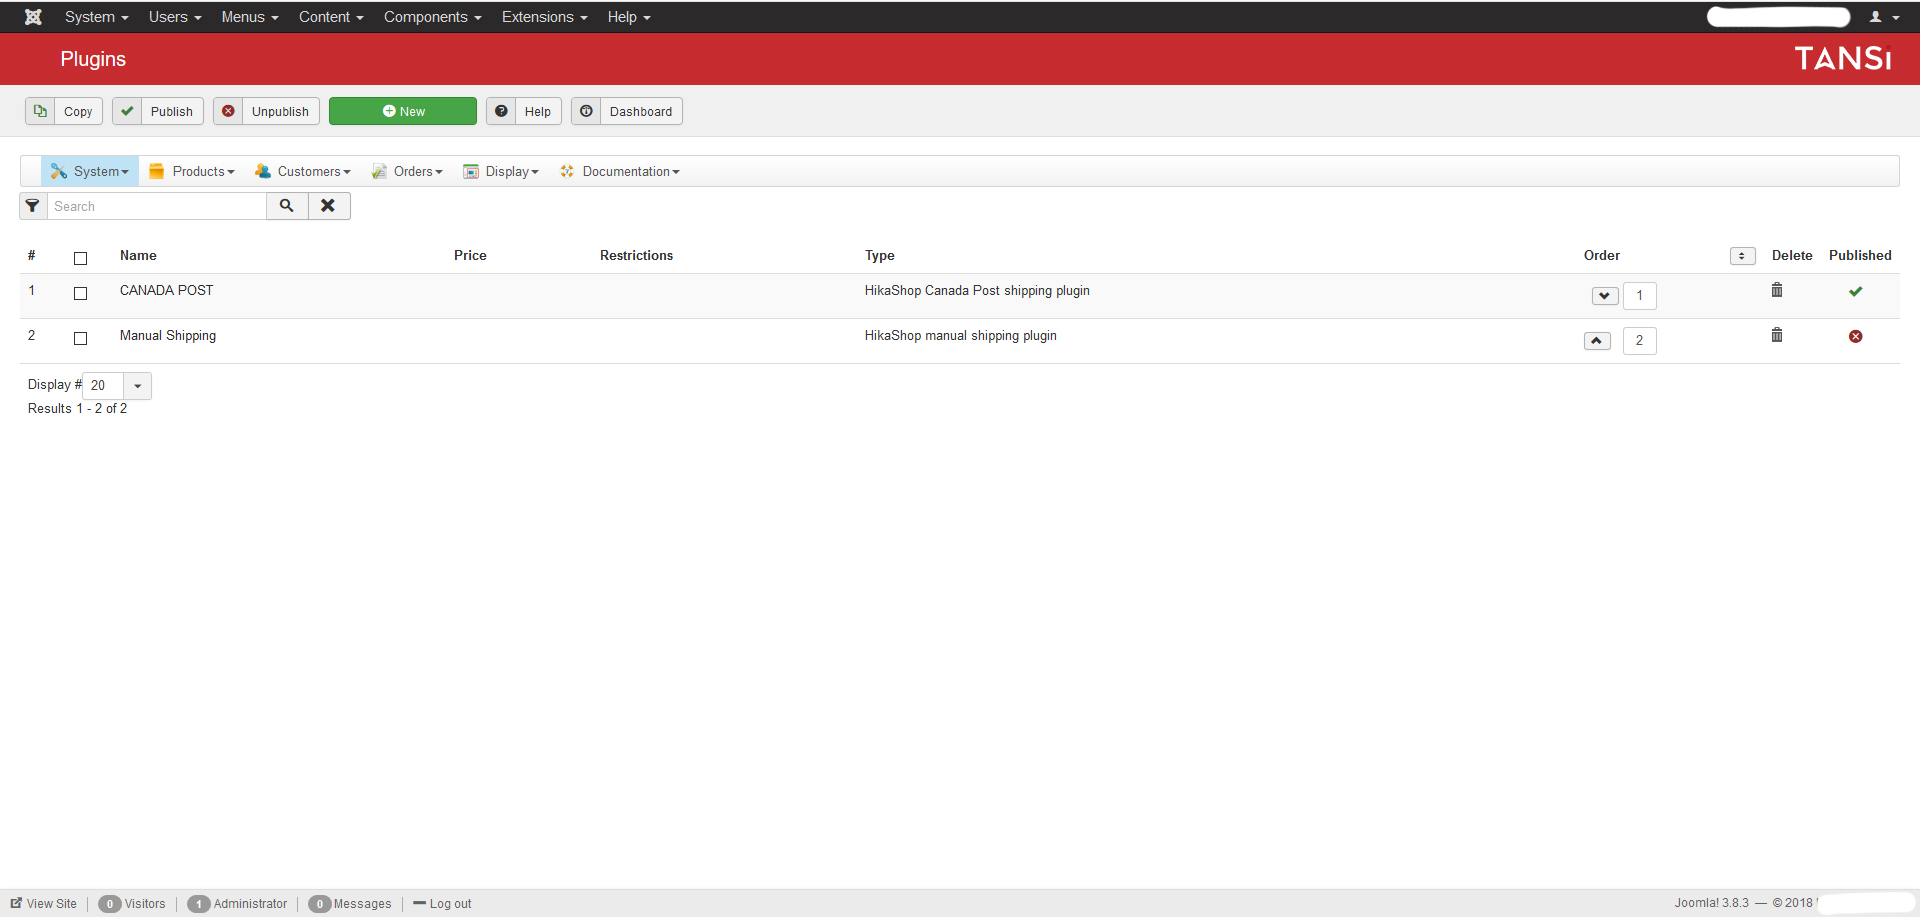This screenshot has height=917, width=1920.
Task: Click the search filter funnel icon
Action: pyautogui.click(x=33, y=206)
